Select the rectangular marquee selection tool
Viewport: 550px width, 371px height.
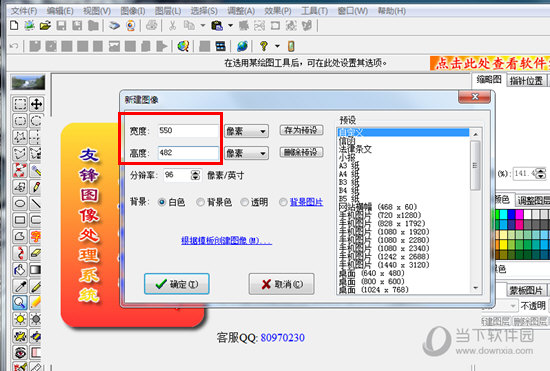(20, 104)
